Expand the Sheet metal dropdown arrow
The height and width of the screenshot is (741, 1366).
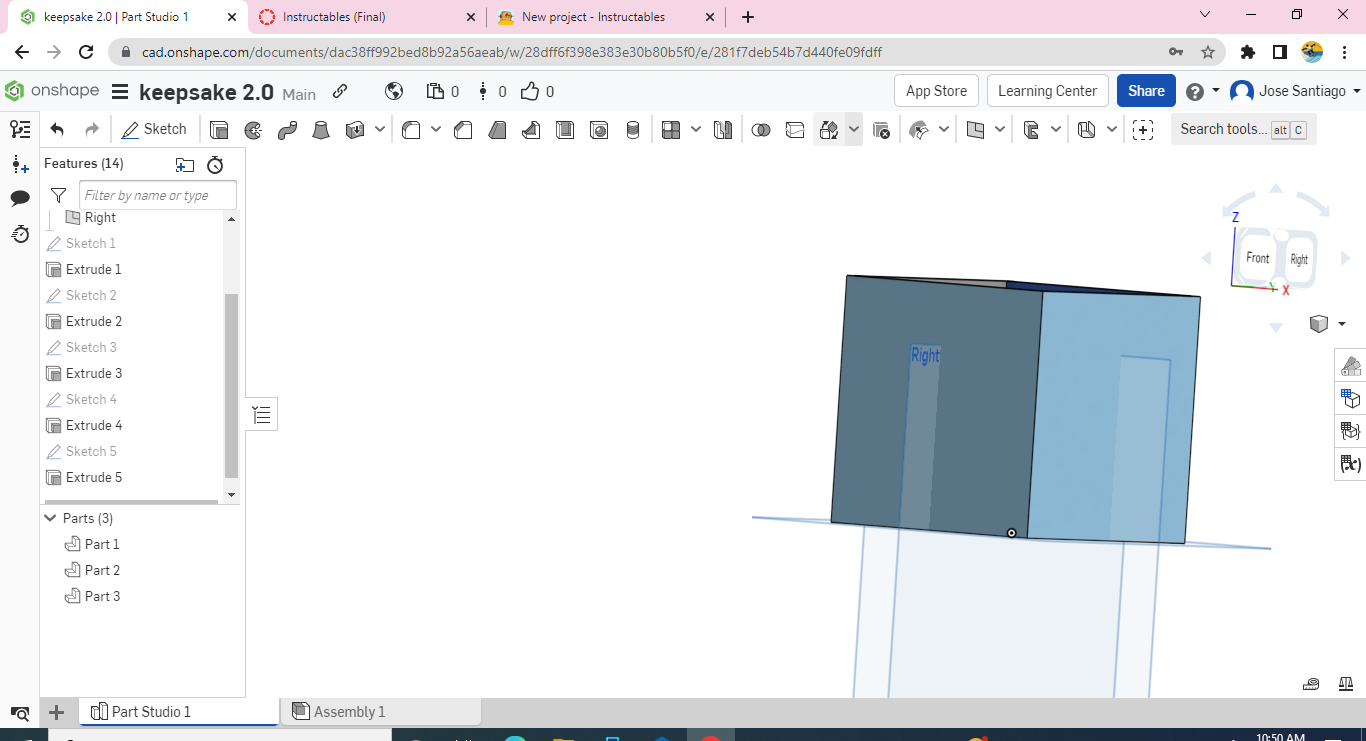coord(1112,130)
